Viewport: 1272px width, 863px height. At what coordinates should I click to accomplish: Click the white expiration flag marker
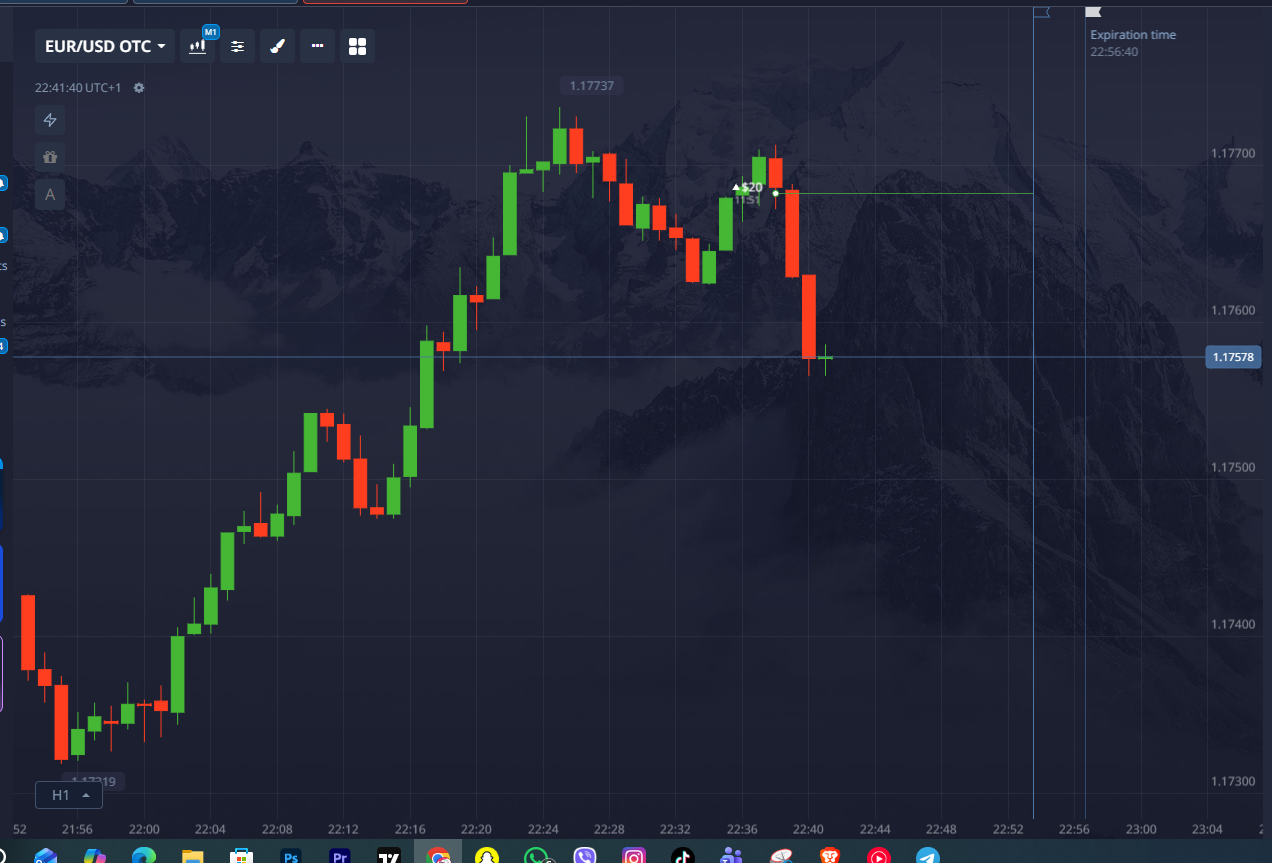[x=1093, y=12]
